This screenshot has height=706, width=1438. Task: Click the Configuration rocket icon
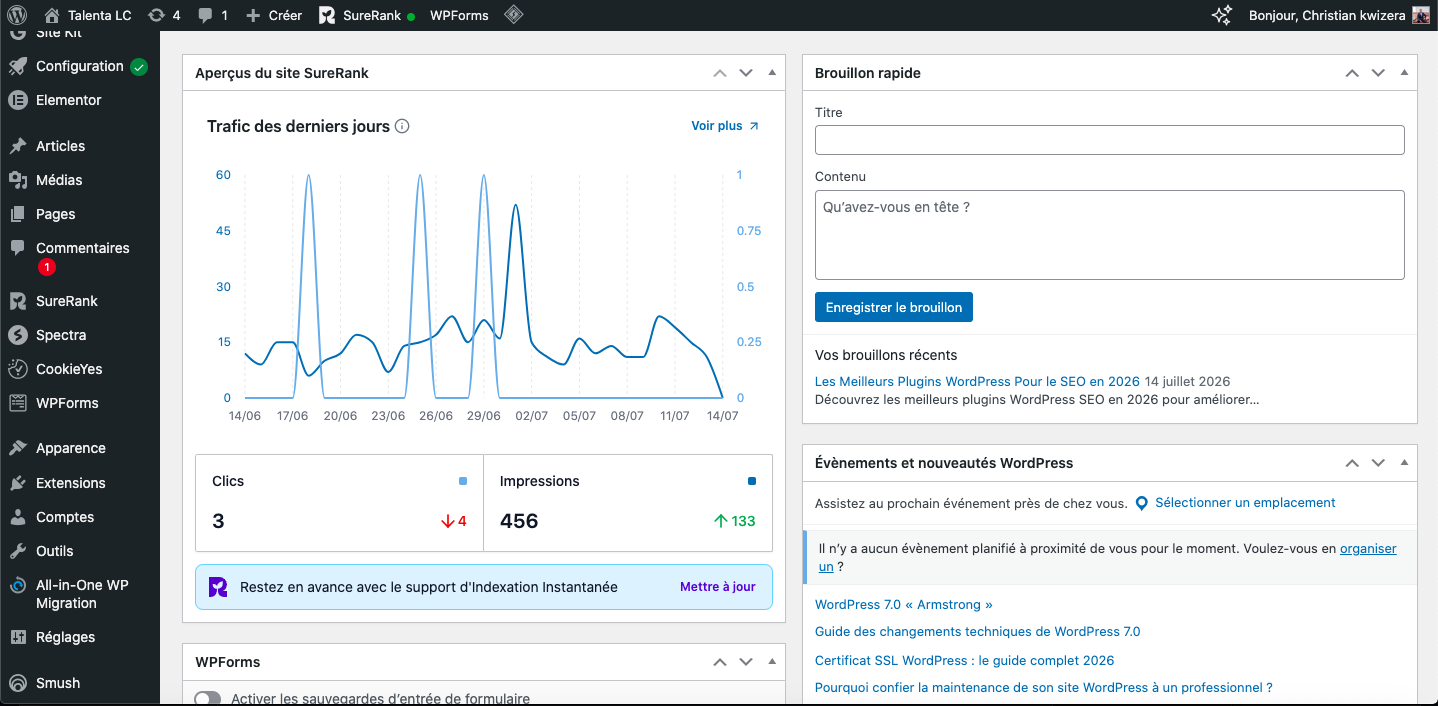click(17, 66)
